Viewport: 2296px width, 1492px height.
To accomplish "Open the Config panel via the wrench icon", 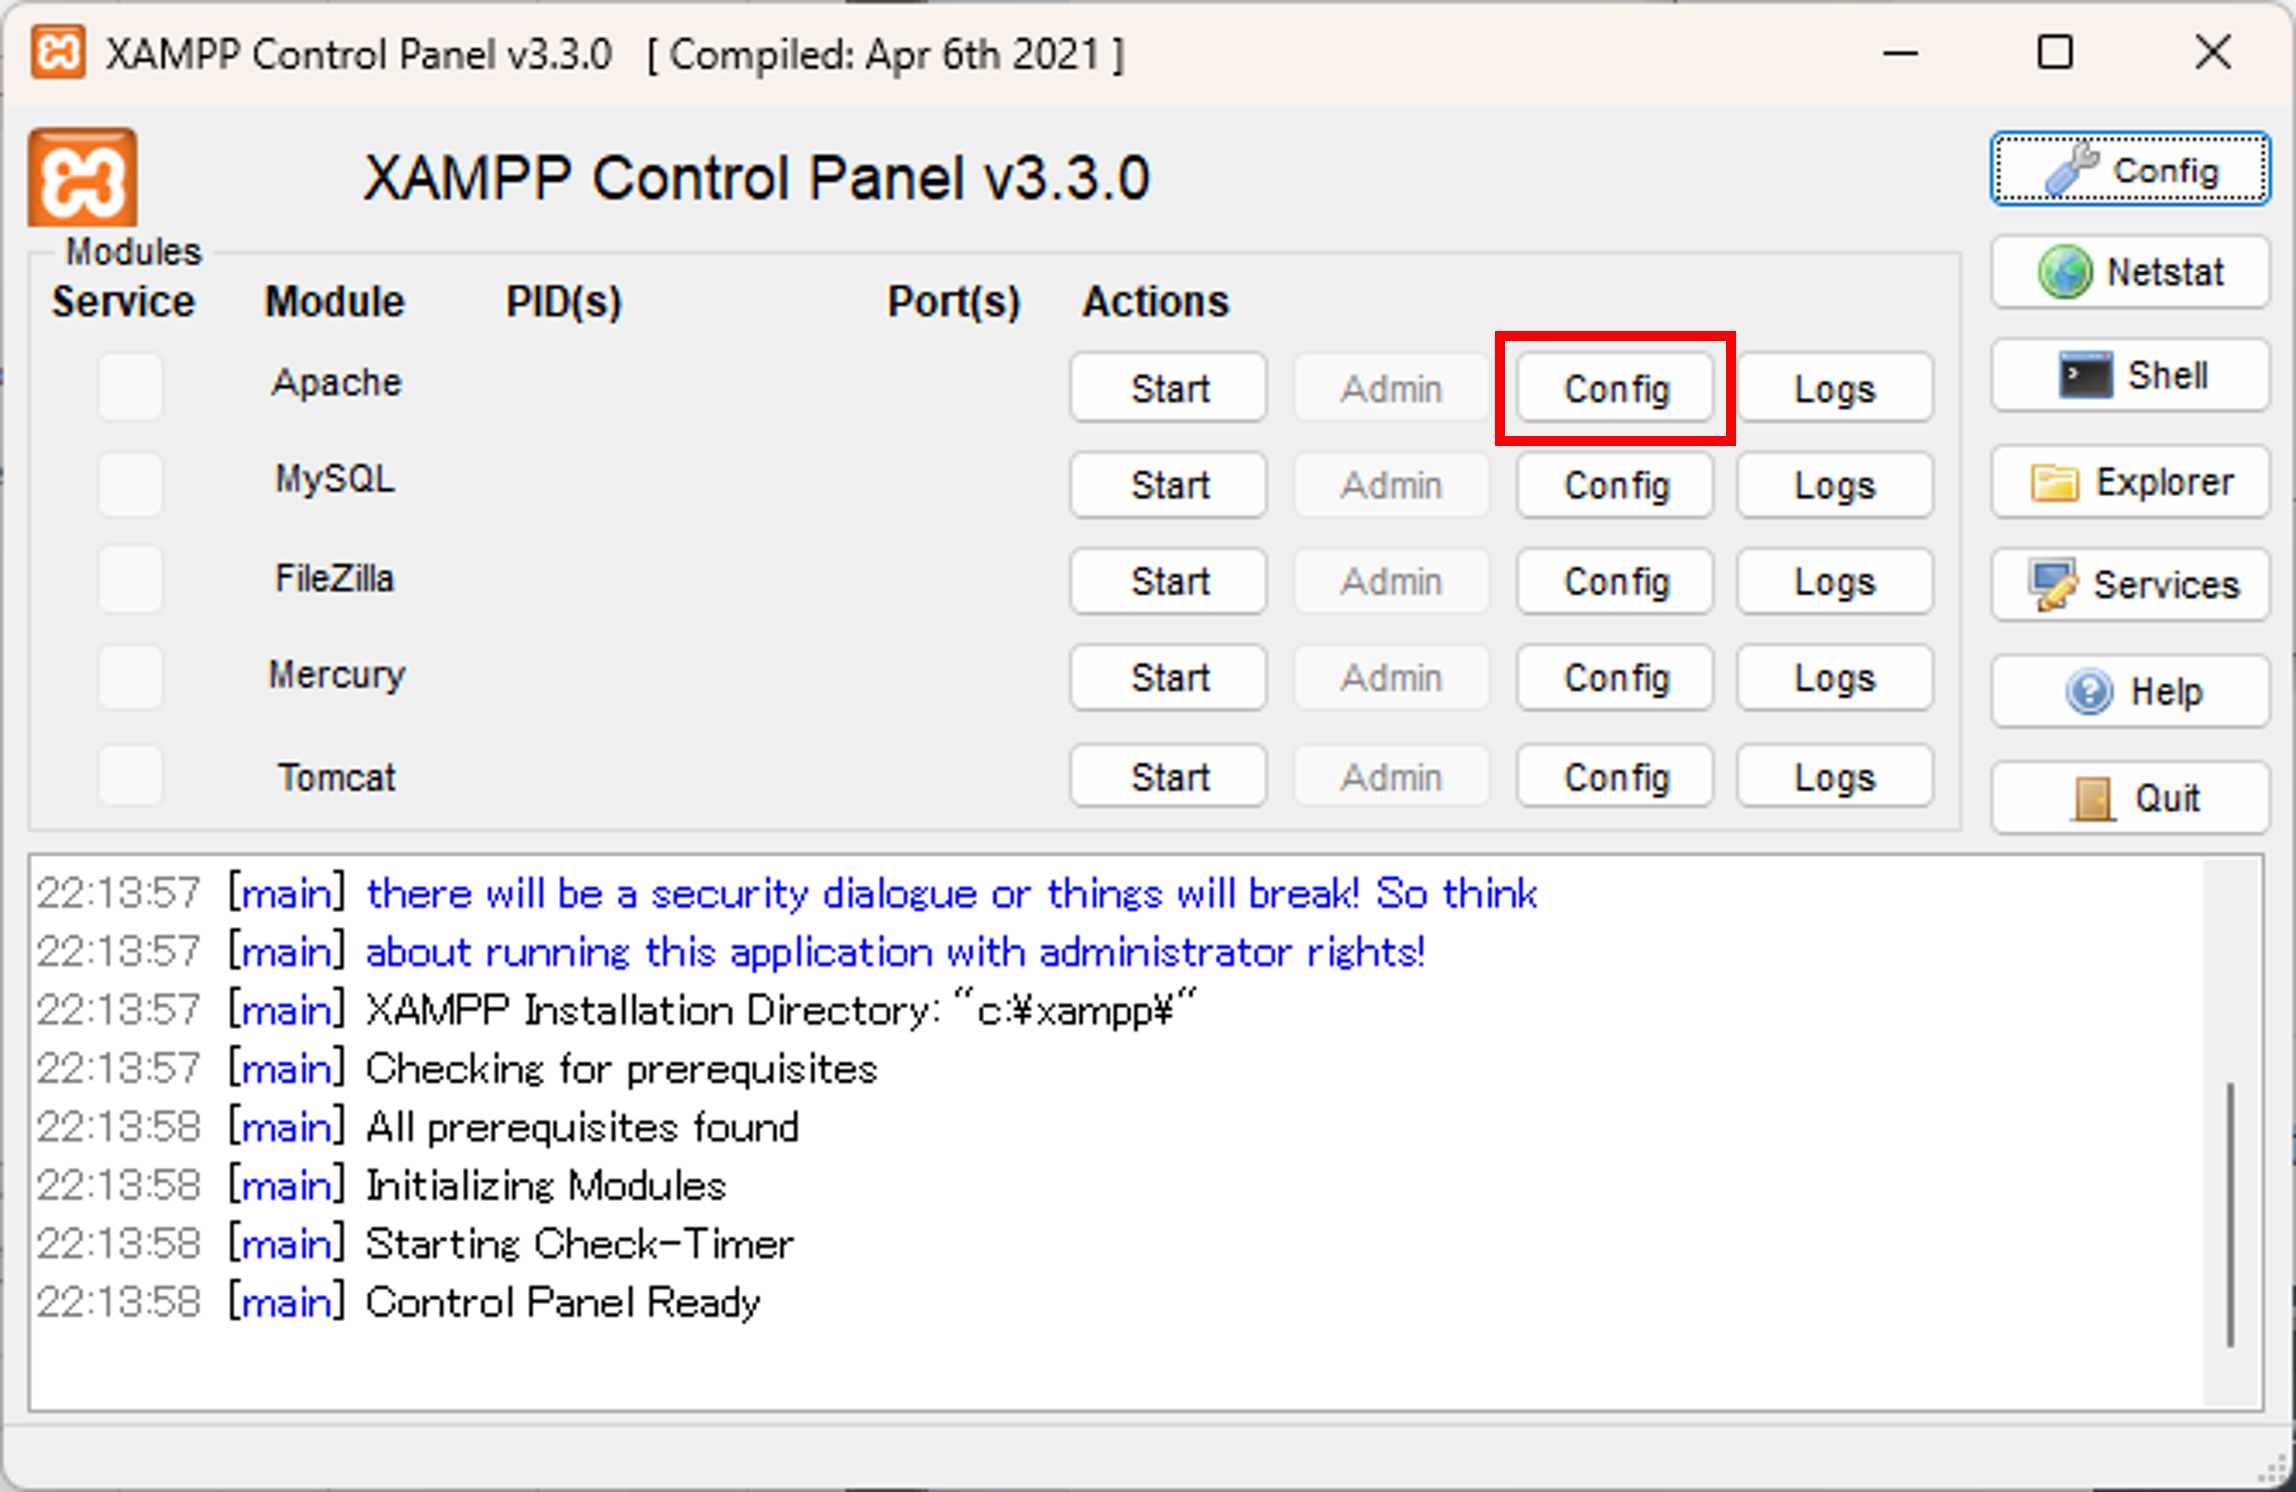I will pos(2129,169).
